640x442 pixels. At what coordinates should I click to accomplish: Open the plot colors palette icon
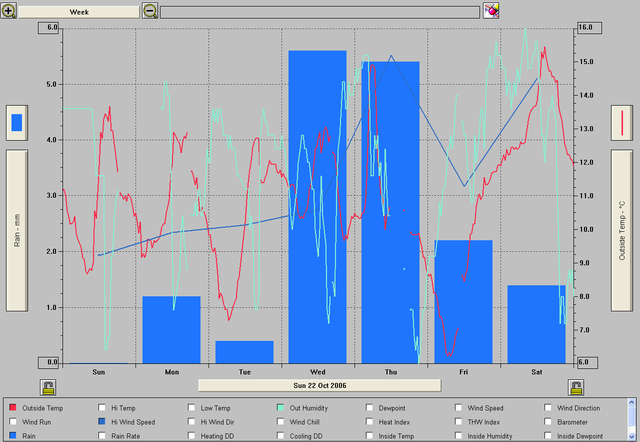click(491, 11)
